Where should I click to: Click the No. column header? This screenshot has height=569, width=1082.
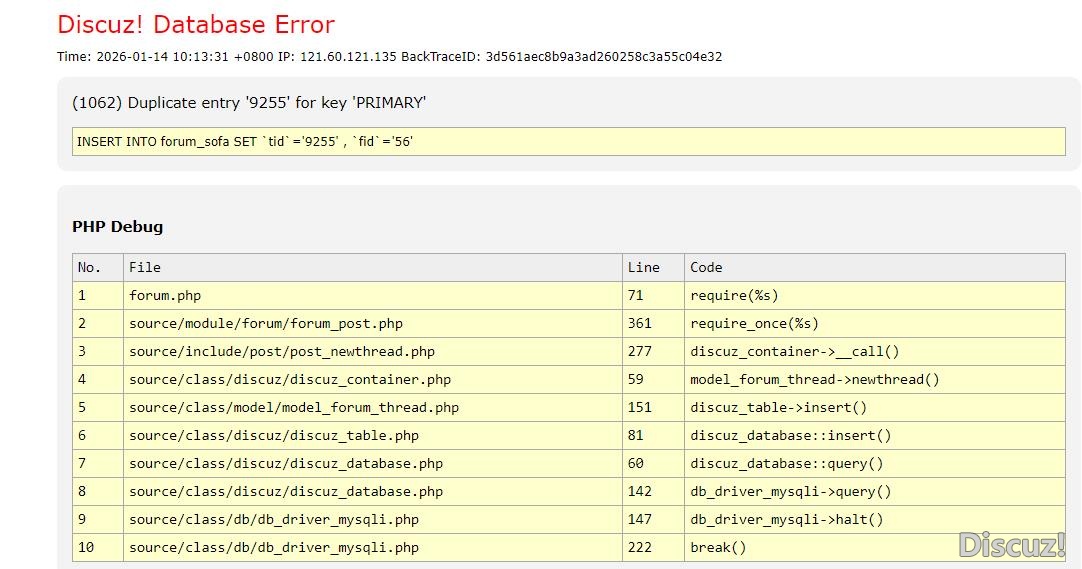coord(90,268)
